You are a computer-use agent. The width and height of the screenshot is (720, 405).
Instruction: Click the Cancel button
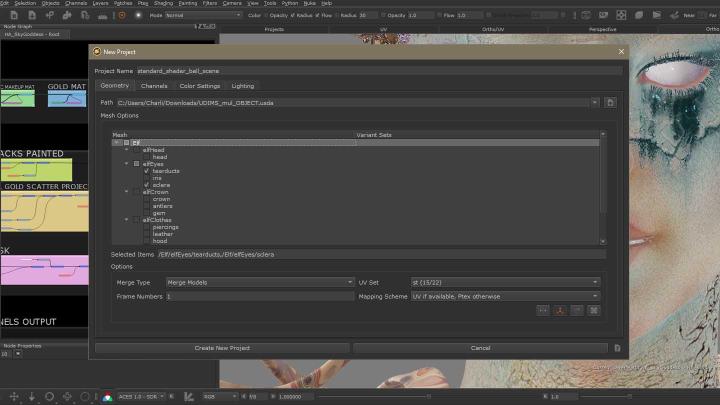[480, 348]
